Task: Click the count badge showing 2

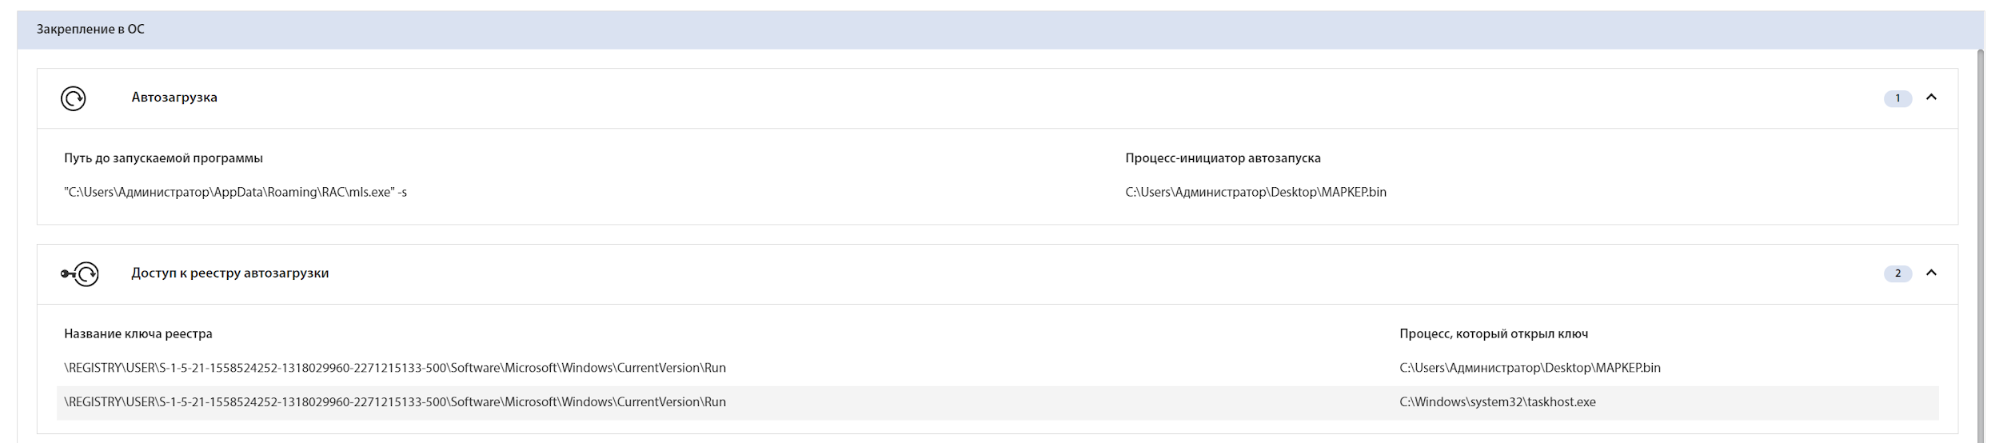Action: coord(1897,273)
